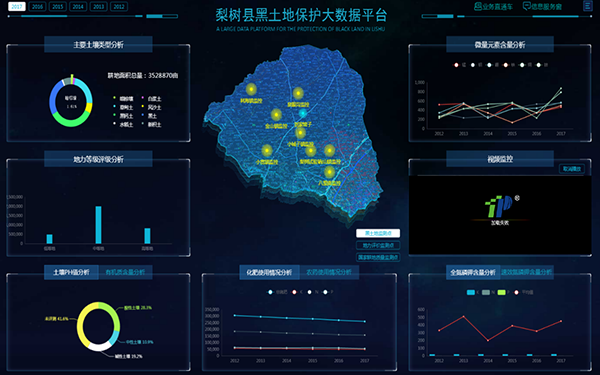
Task: Click the 地力等级评级分析 panel title
Action: (x=98, y=159)
